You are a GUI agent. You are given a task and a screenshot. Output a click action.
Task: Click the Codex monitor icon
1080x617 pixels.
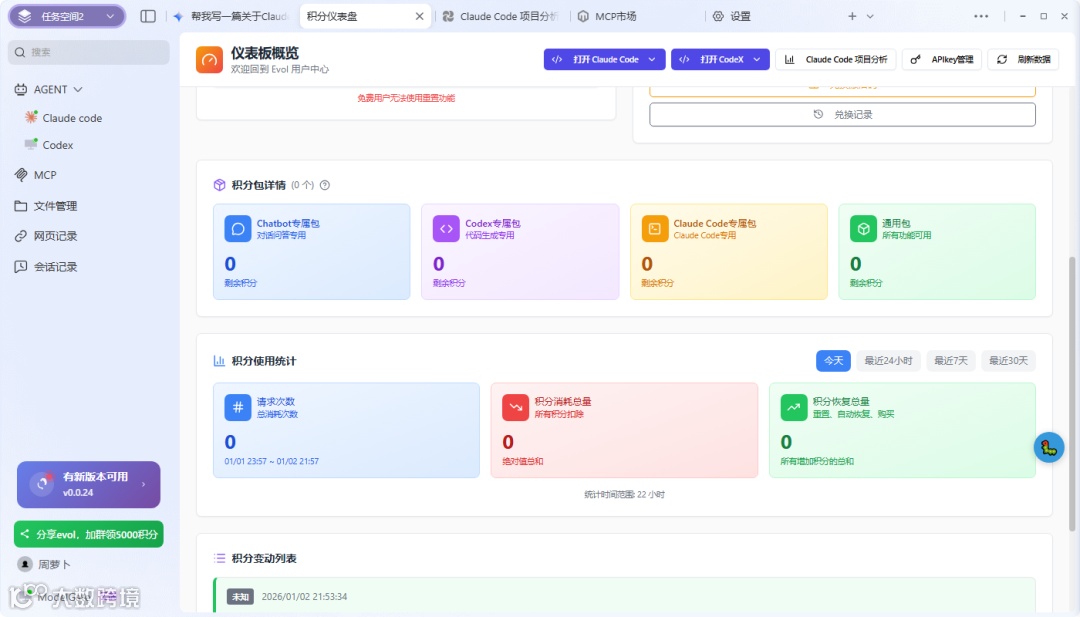click(31, 144)
